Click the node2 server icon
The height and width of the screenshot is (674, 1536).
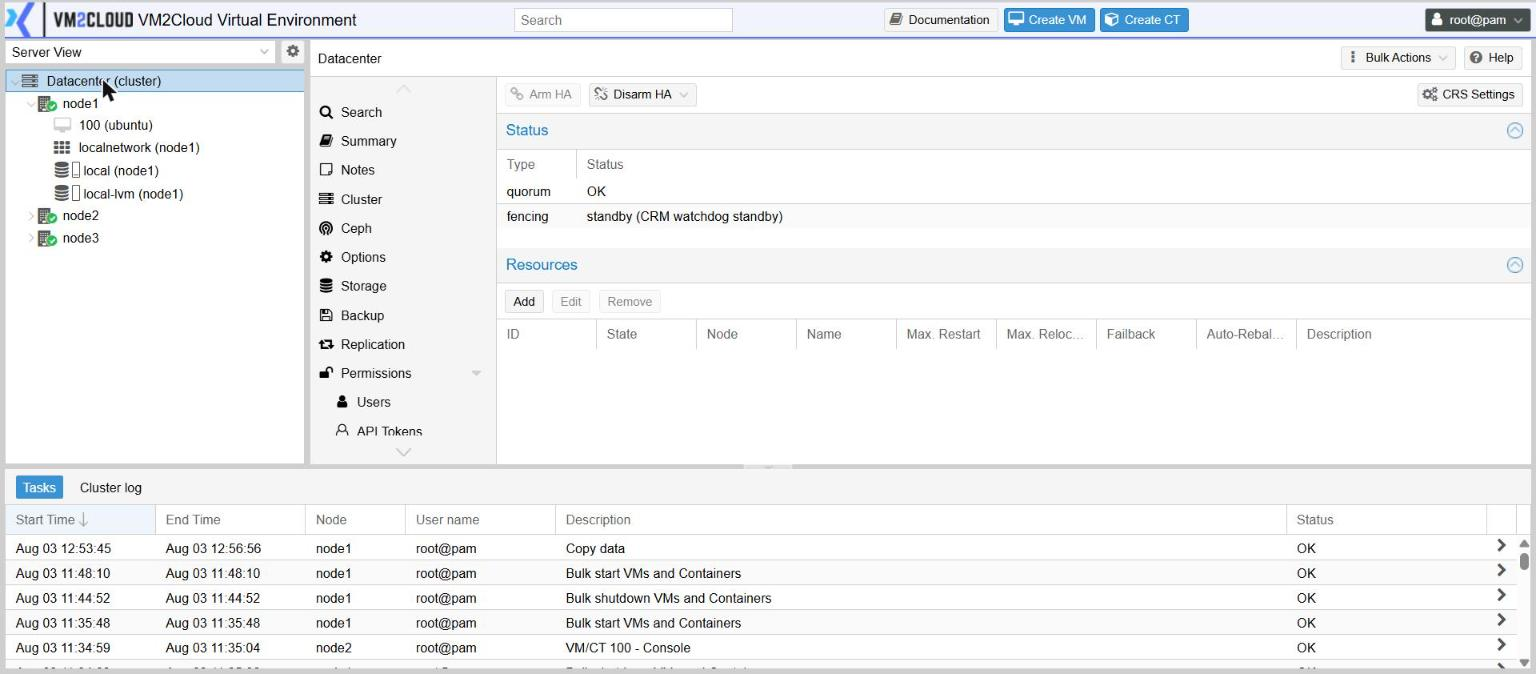(47, 216)
